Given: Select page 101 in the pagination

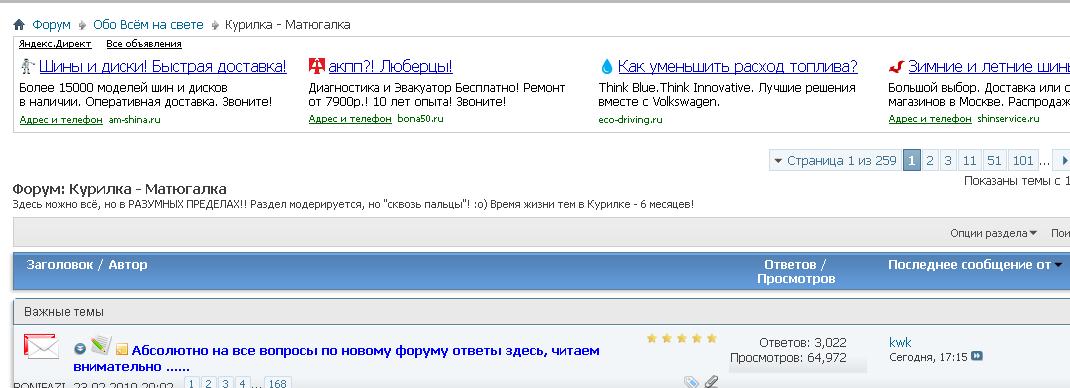Looking at the screenshot, I should click(1022, 161).
